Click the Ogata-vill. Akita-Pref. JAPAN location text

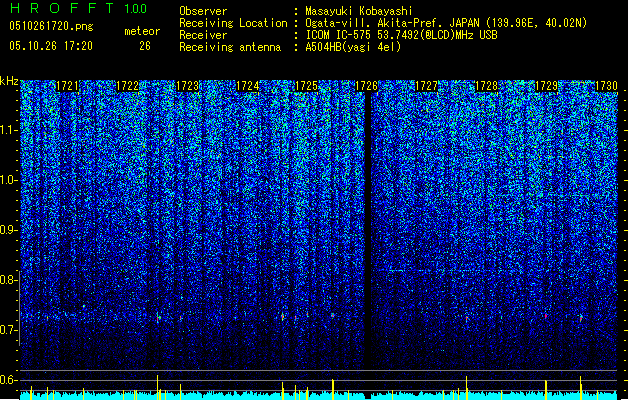[446, 23]
